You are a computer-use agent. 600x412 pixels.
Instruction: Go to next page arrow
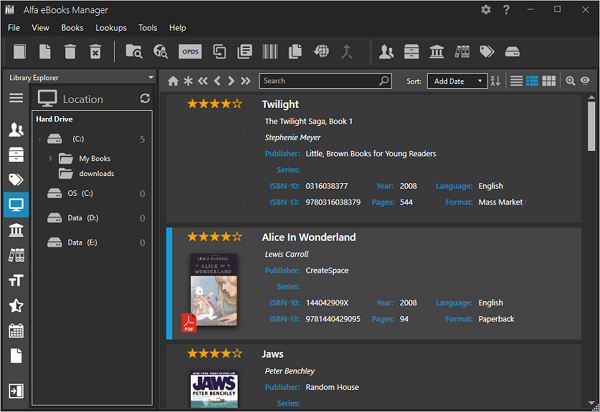231,81
